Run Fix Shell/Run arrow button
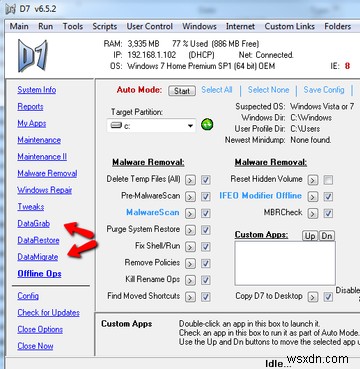360x369 pixels. point(190,247)
